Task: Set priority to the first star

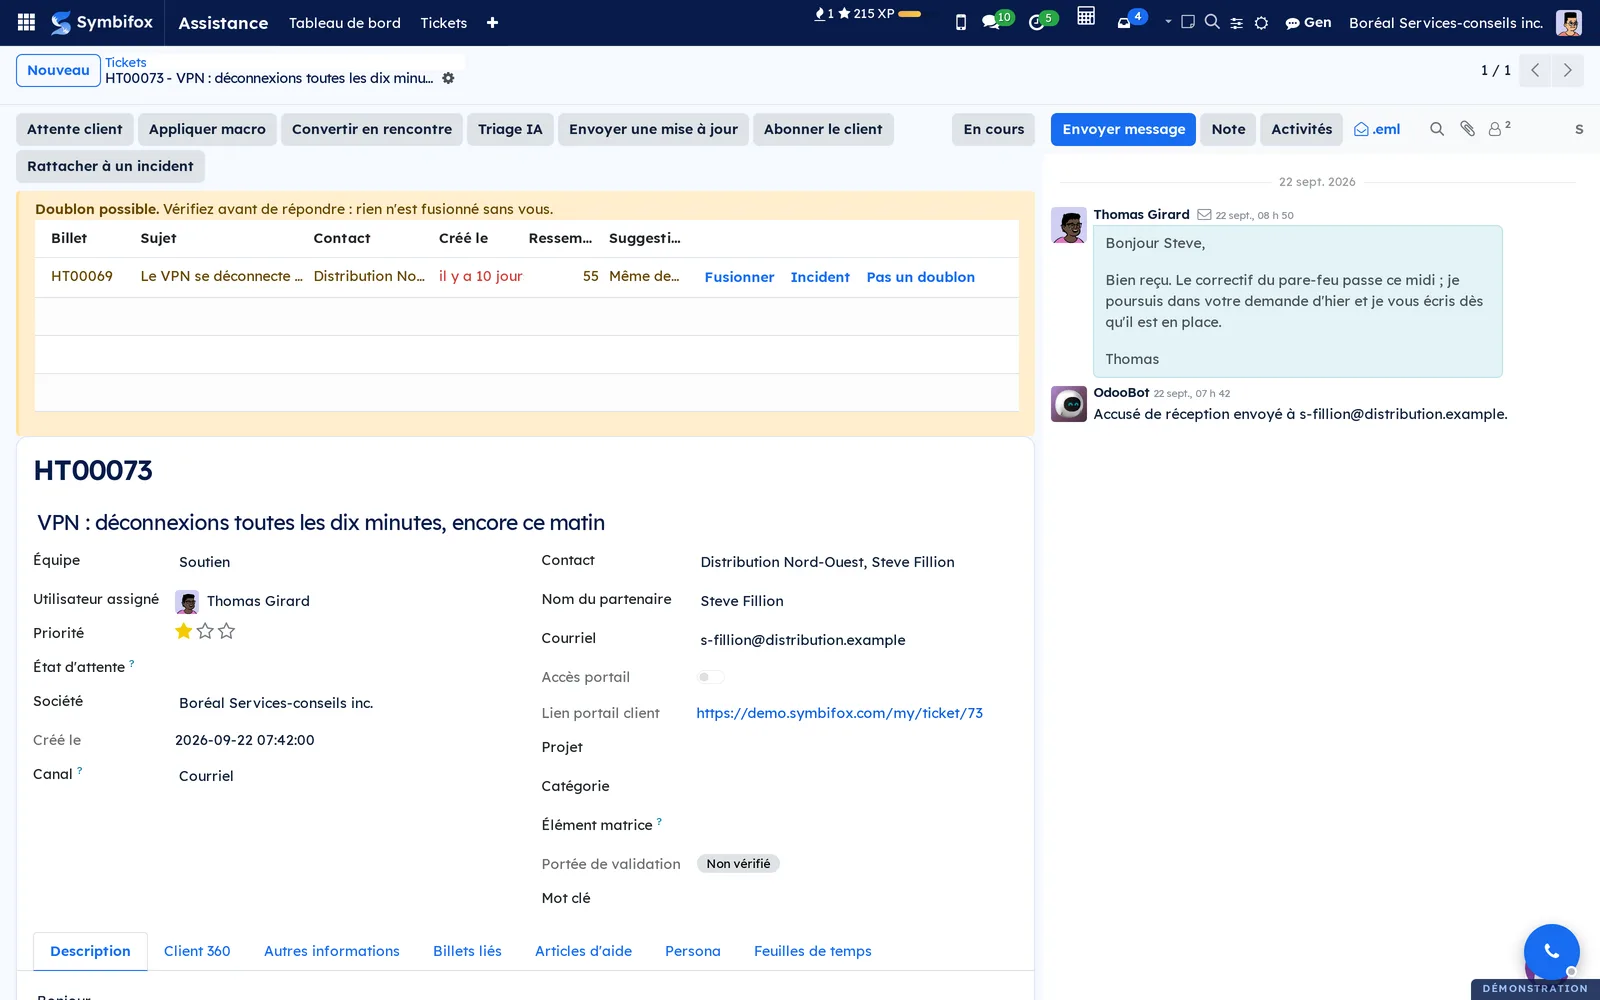Action: [x=184, y=631]
